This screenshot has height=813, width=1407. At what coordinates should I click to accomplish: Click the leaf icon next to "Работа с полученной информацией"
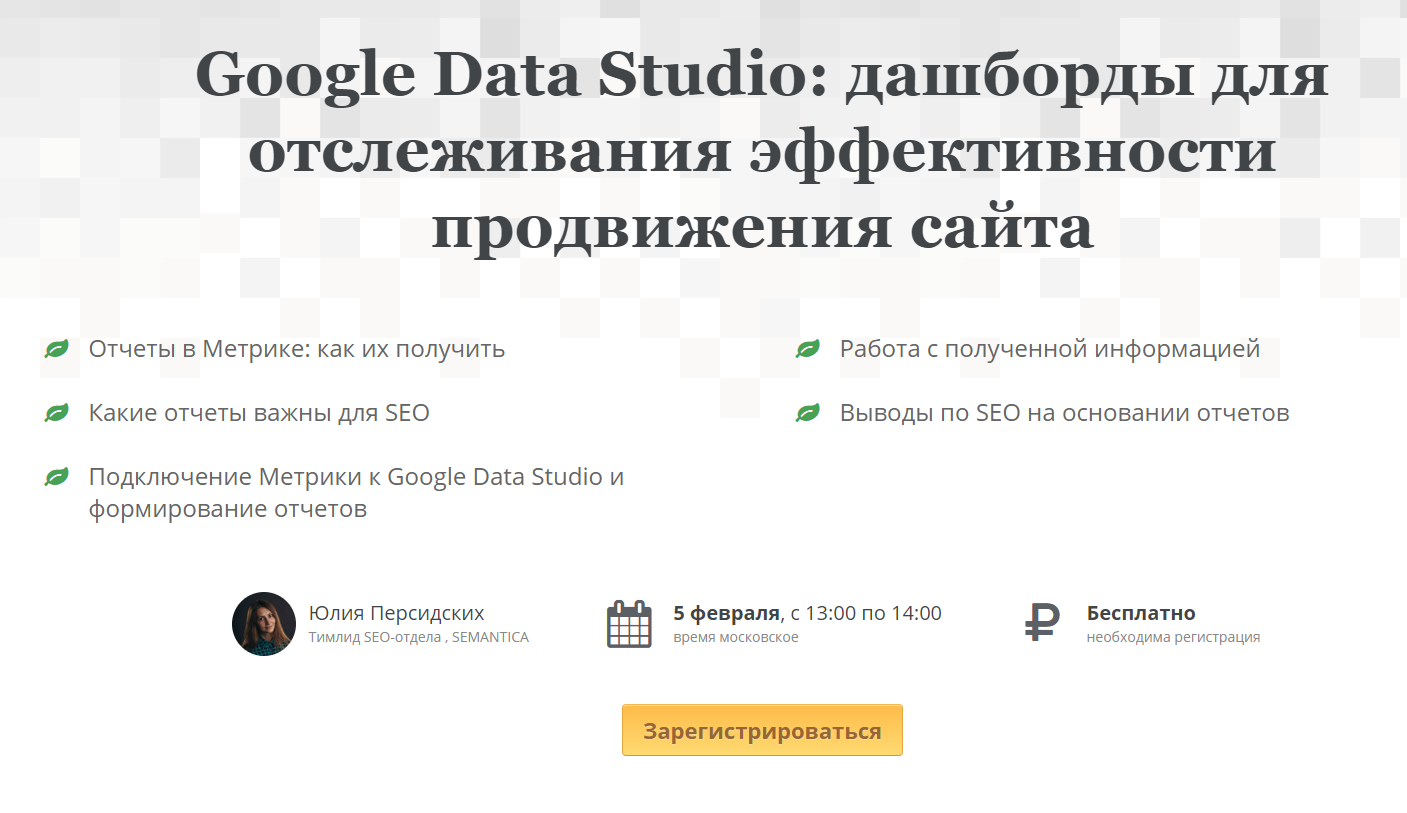tap(808, 349)
